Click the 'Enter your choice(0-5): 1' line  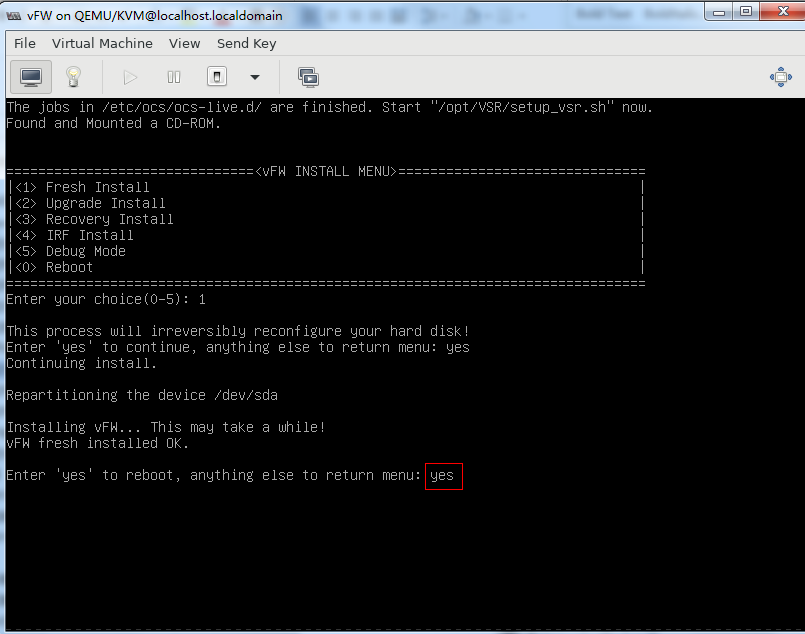(x=106, y=299)
